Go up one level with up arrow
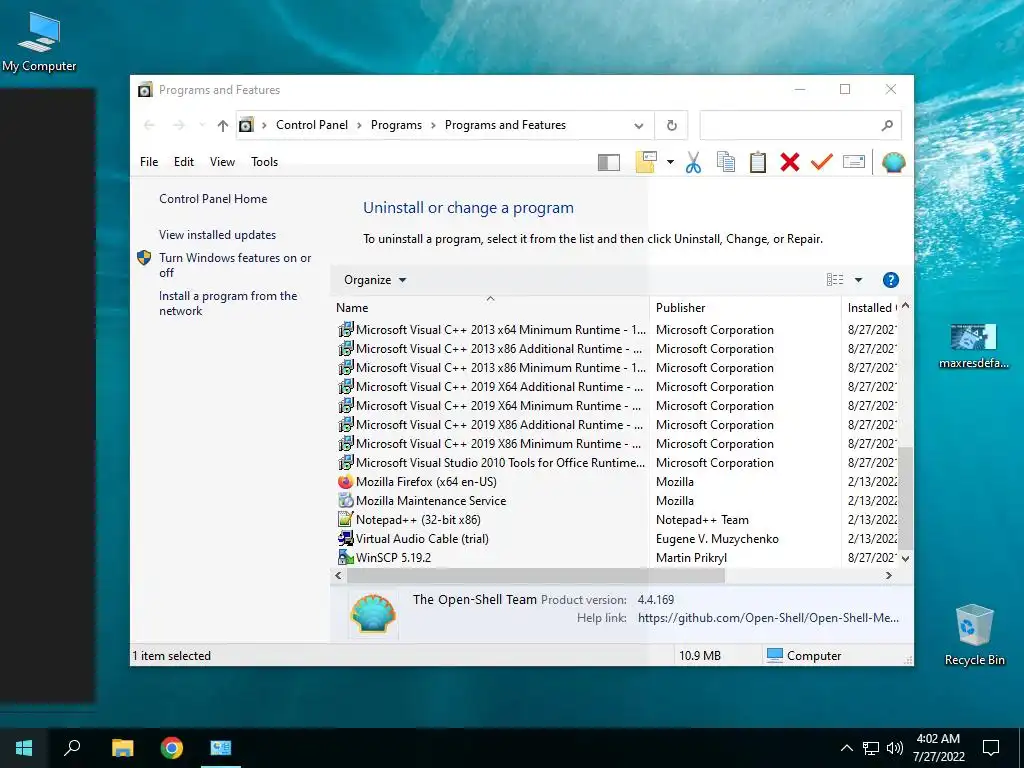The height and width of the screenshot is (768, 1024). pyautogui.click(x=223, y=125)
